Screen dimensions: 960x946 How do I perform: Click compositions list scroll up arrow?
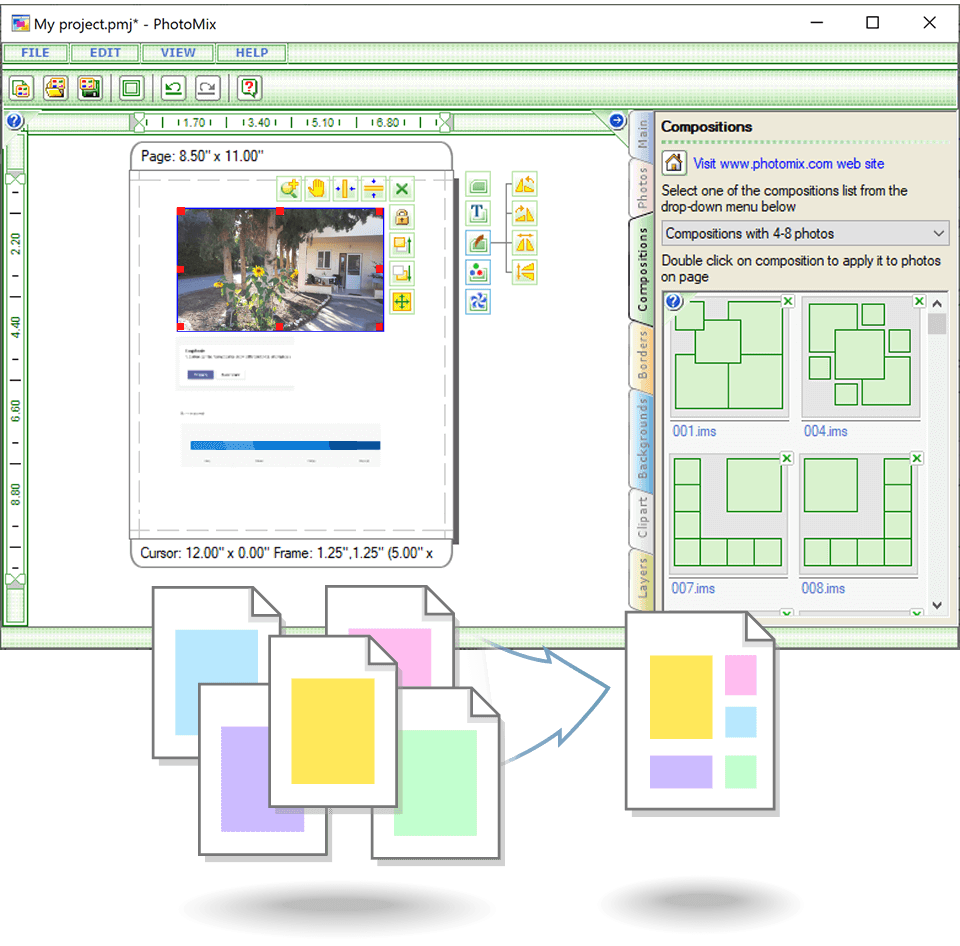tap(937, 303)
